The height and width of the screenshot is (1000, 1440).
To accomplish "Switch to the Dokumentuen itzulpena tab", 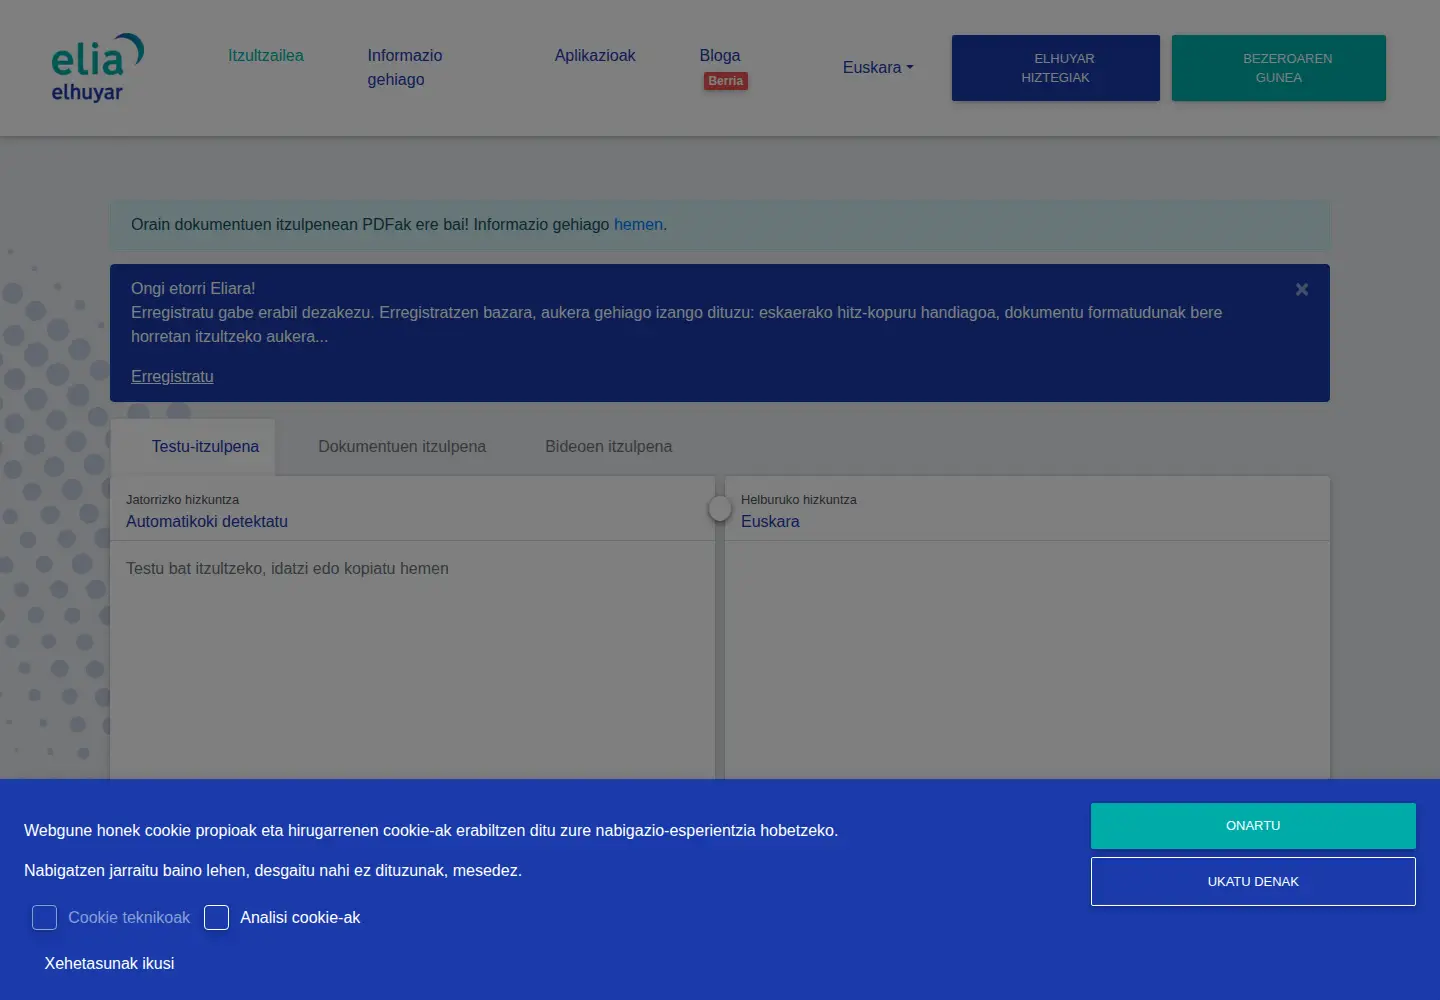I will (402, 446).
